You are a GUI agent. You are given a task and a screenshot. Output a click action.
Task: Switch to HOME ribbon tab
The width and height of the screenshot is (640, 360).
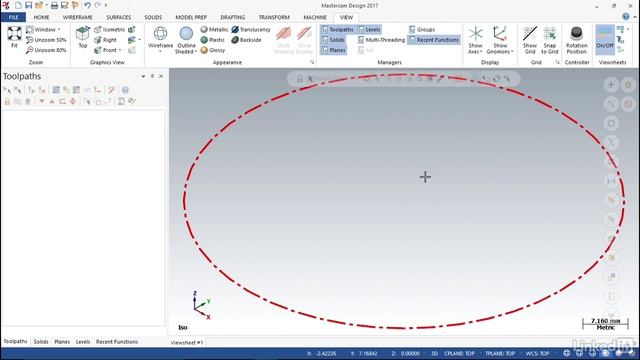(41, 17)
